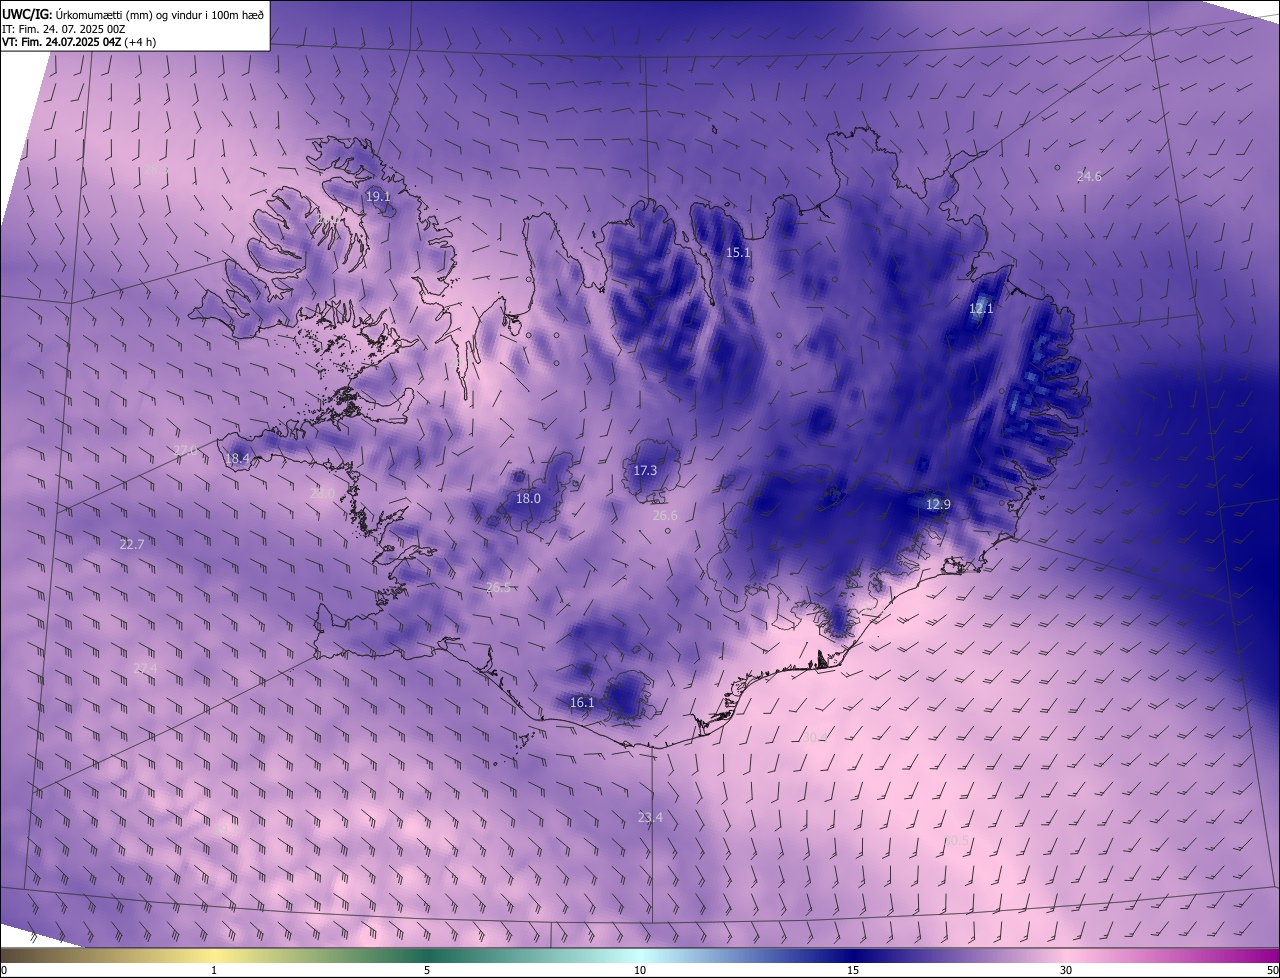Click the 5 label on the color scale

pos(427,971)
